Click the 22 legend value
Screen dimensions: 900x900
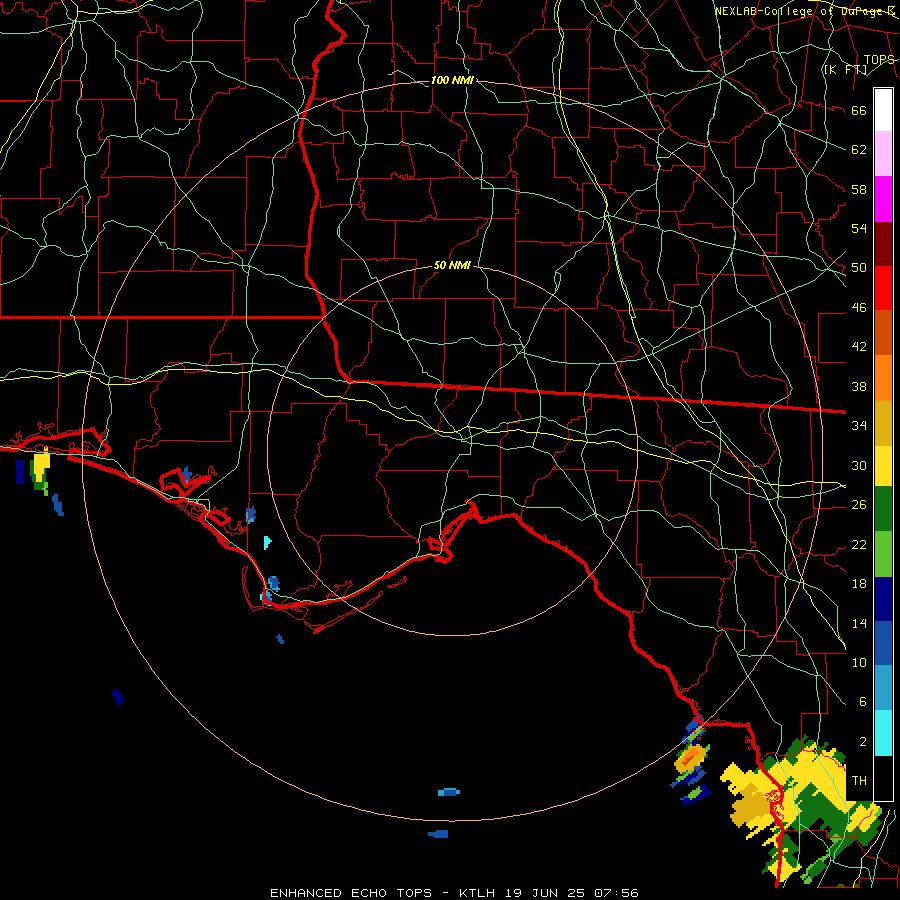point(859,545)
